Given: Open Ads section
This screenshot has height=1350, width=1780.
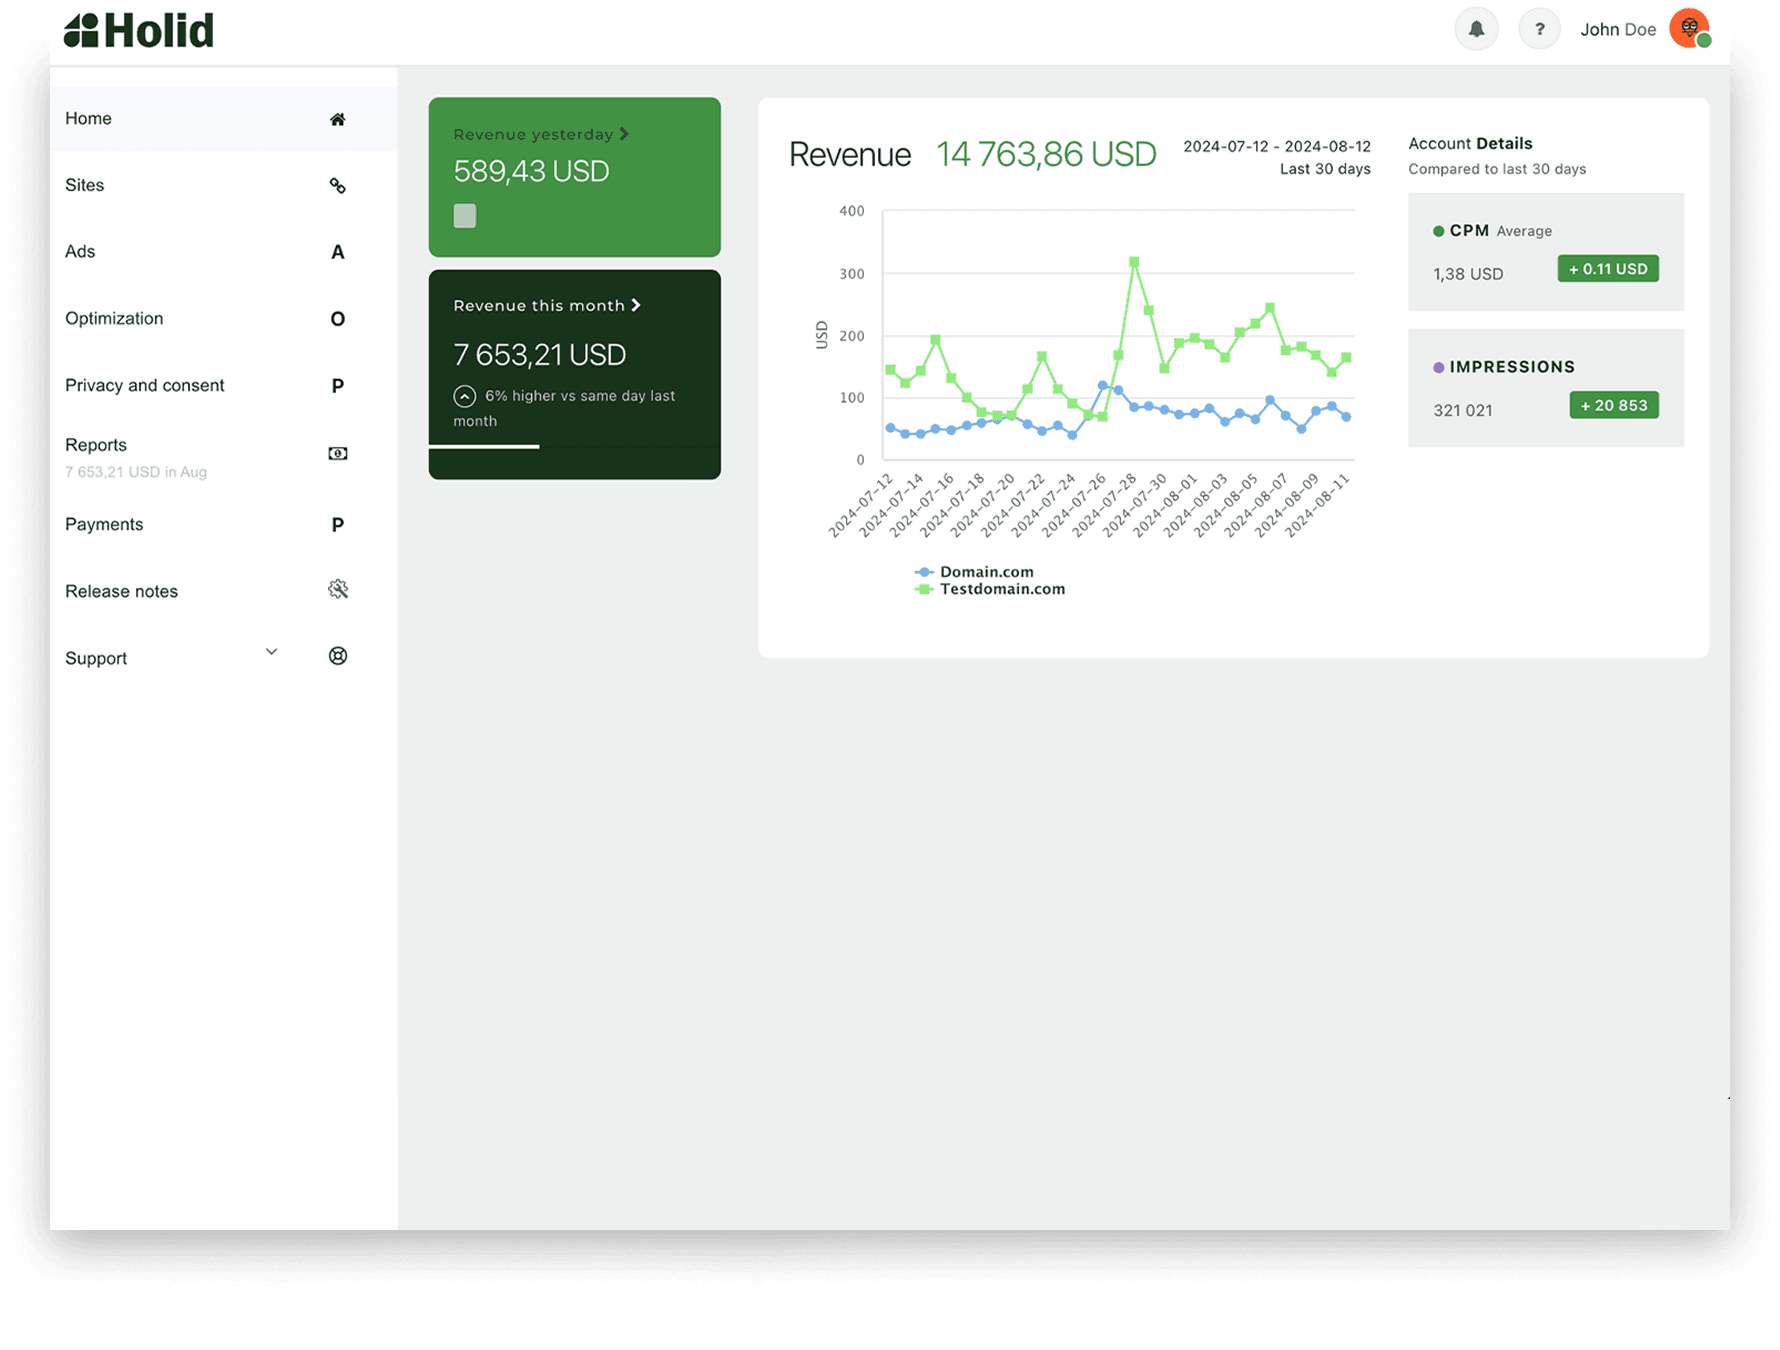Looking at the screenshot, I should (224, 252).
